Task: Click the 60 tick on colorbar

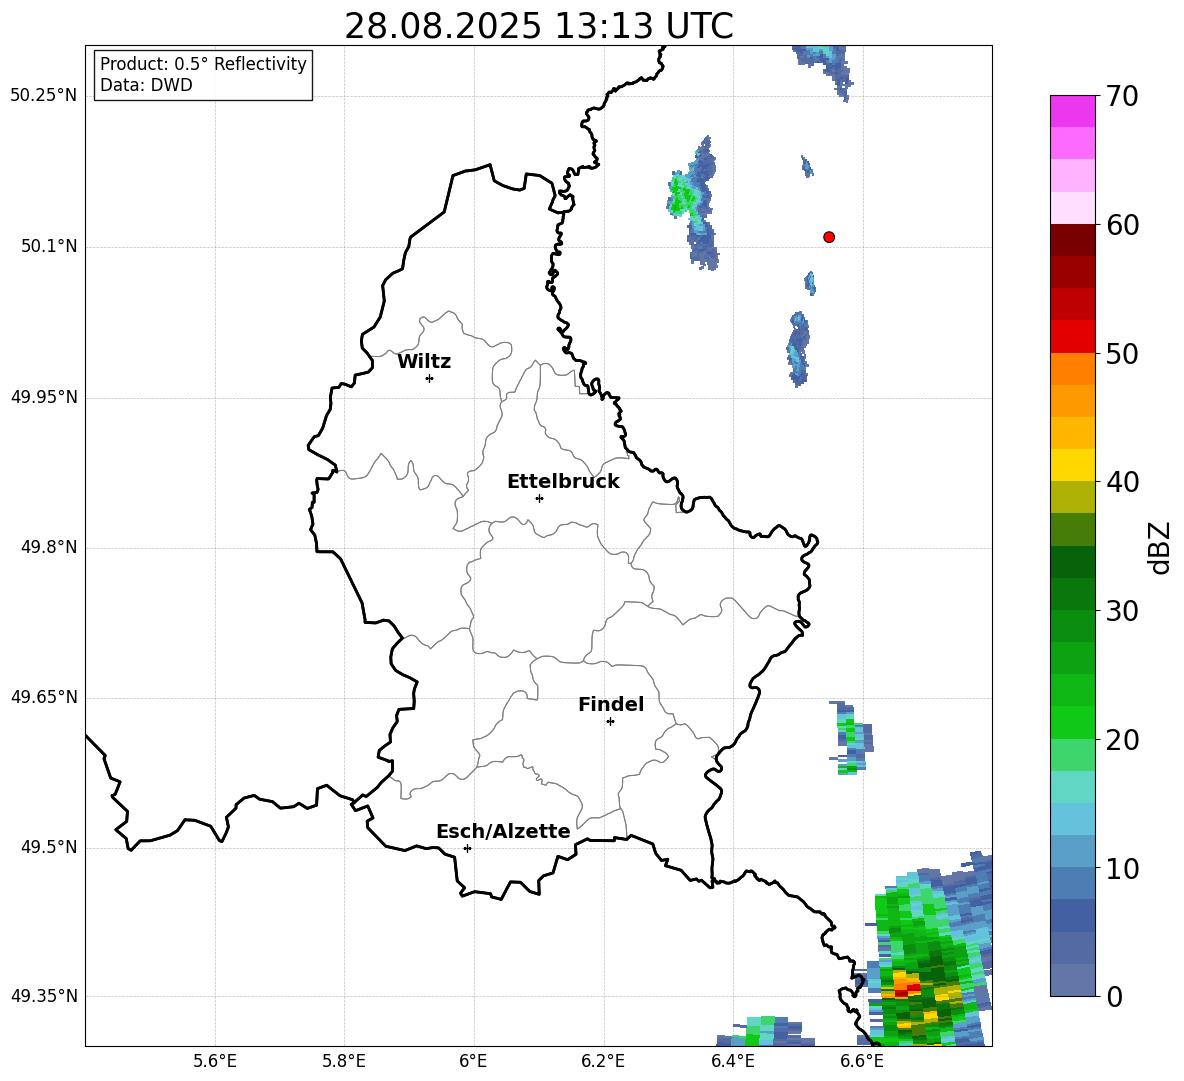Action: (x=1122, y=225)
